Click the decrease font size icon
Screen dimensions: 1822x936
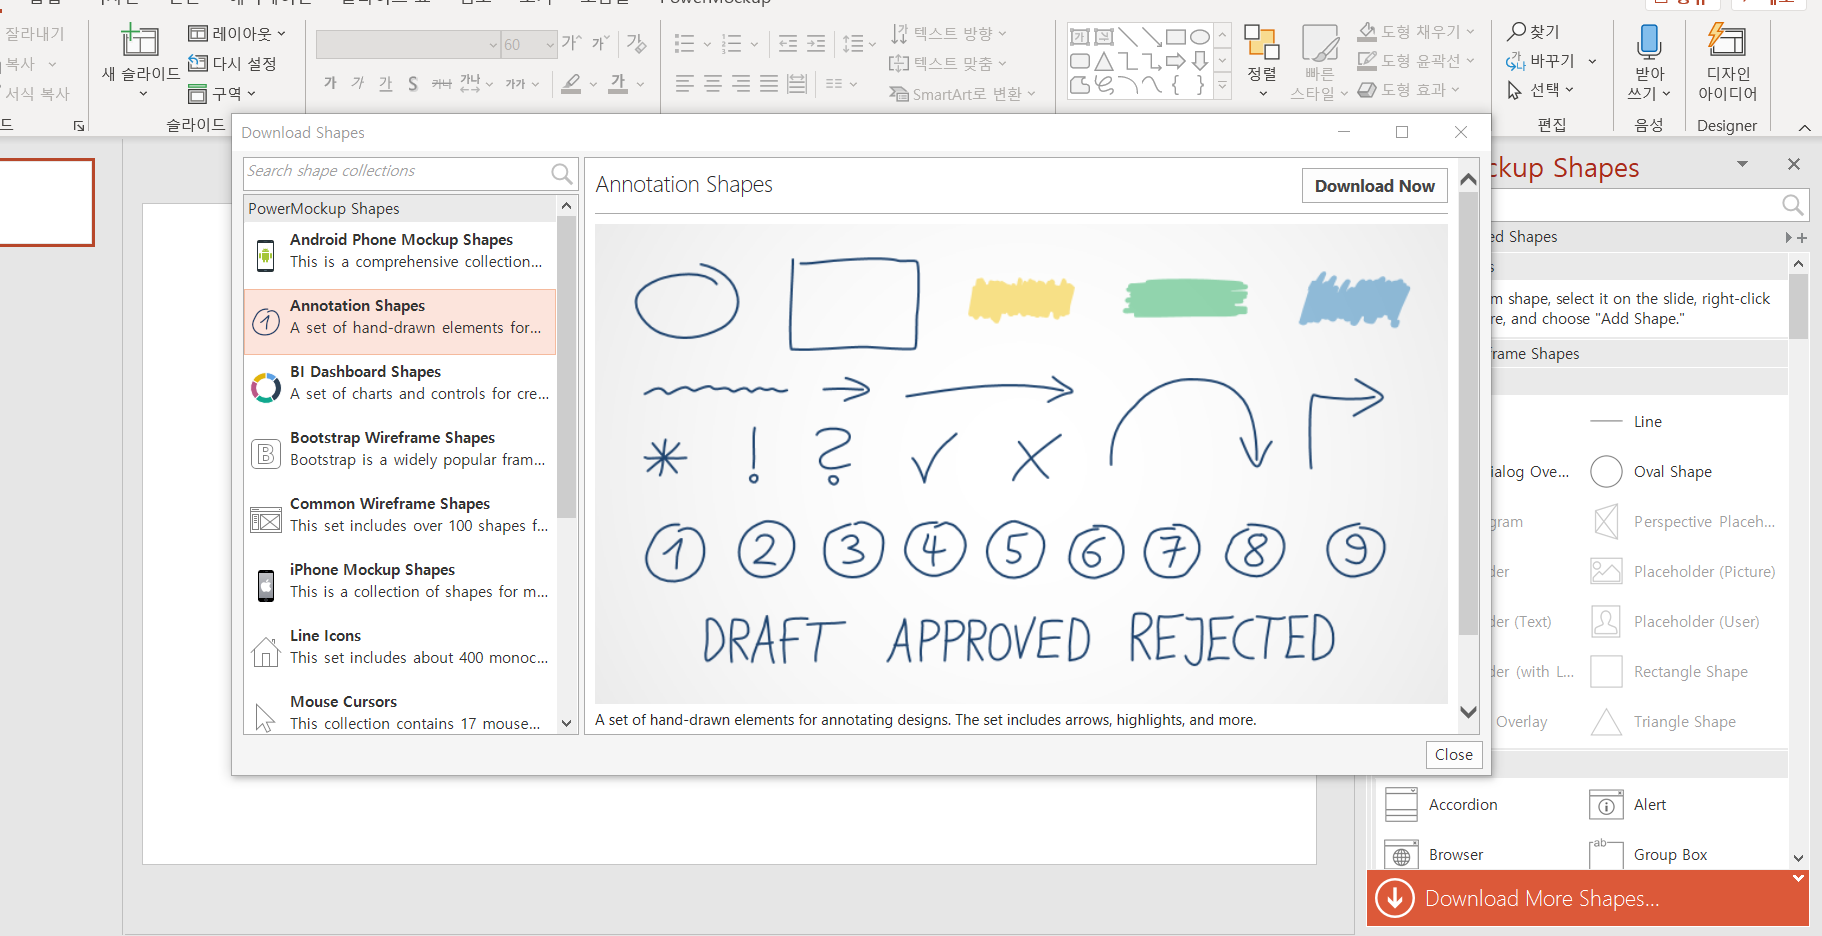coord(599,43)
